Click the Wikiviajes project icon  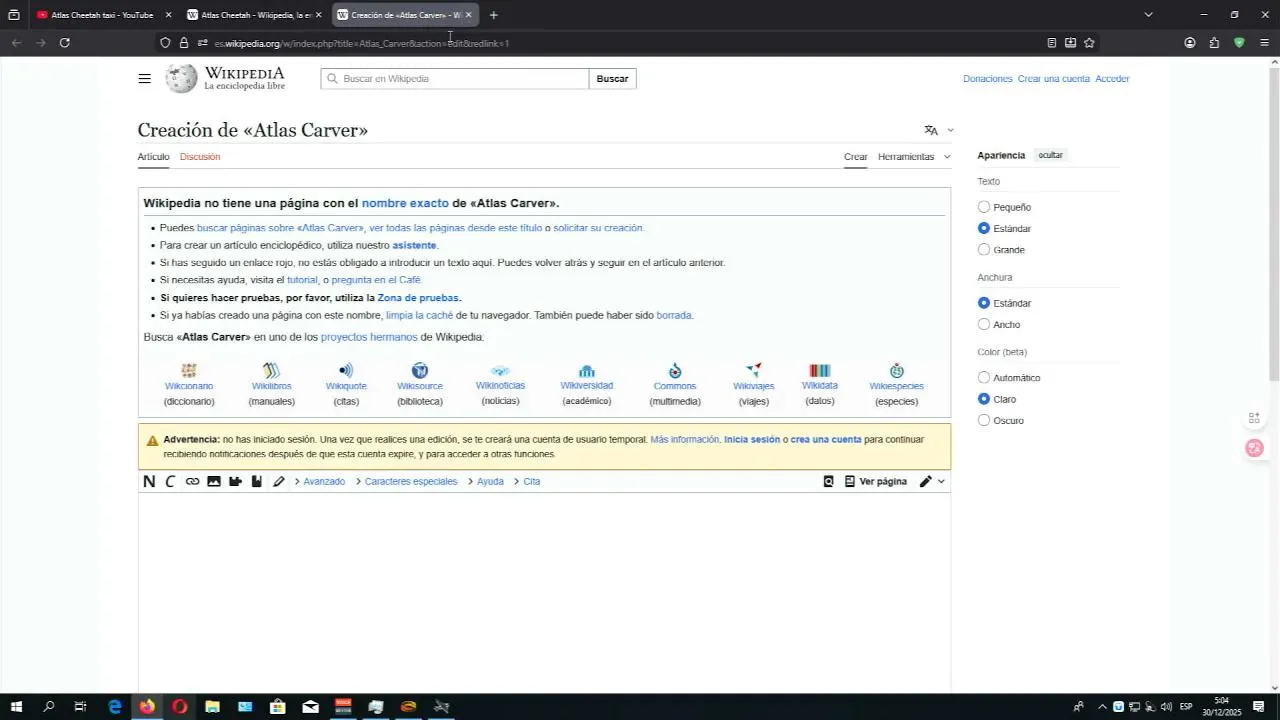pos(754,371)
